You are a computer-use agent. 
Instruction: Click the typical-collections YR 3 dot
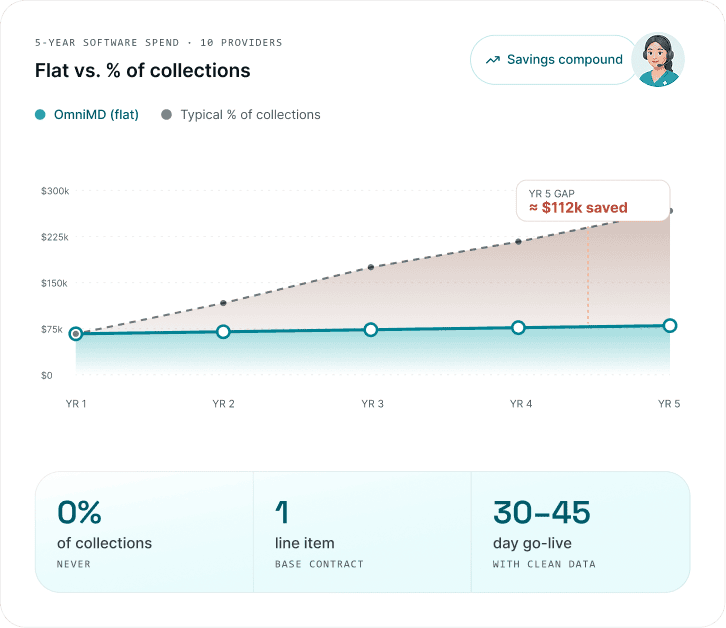pyautogui.click(x=371, y=267)
